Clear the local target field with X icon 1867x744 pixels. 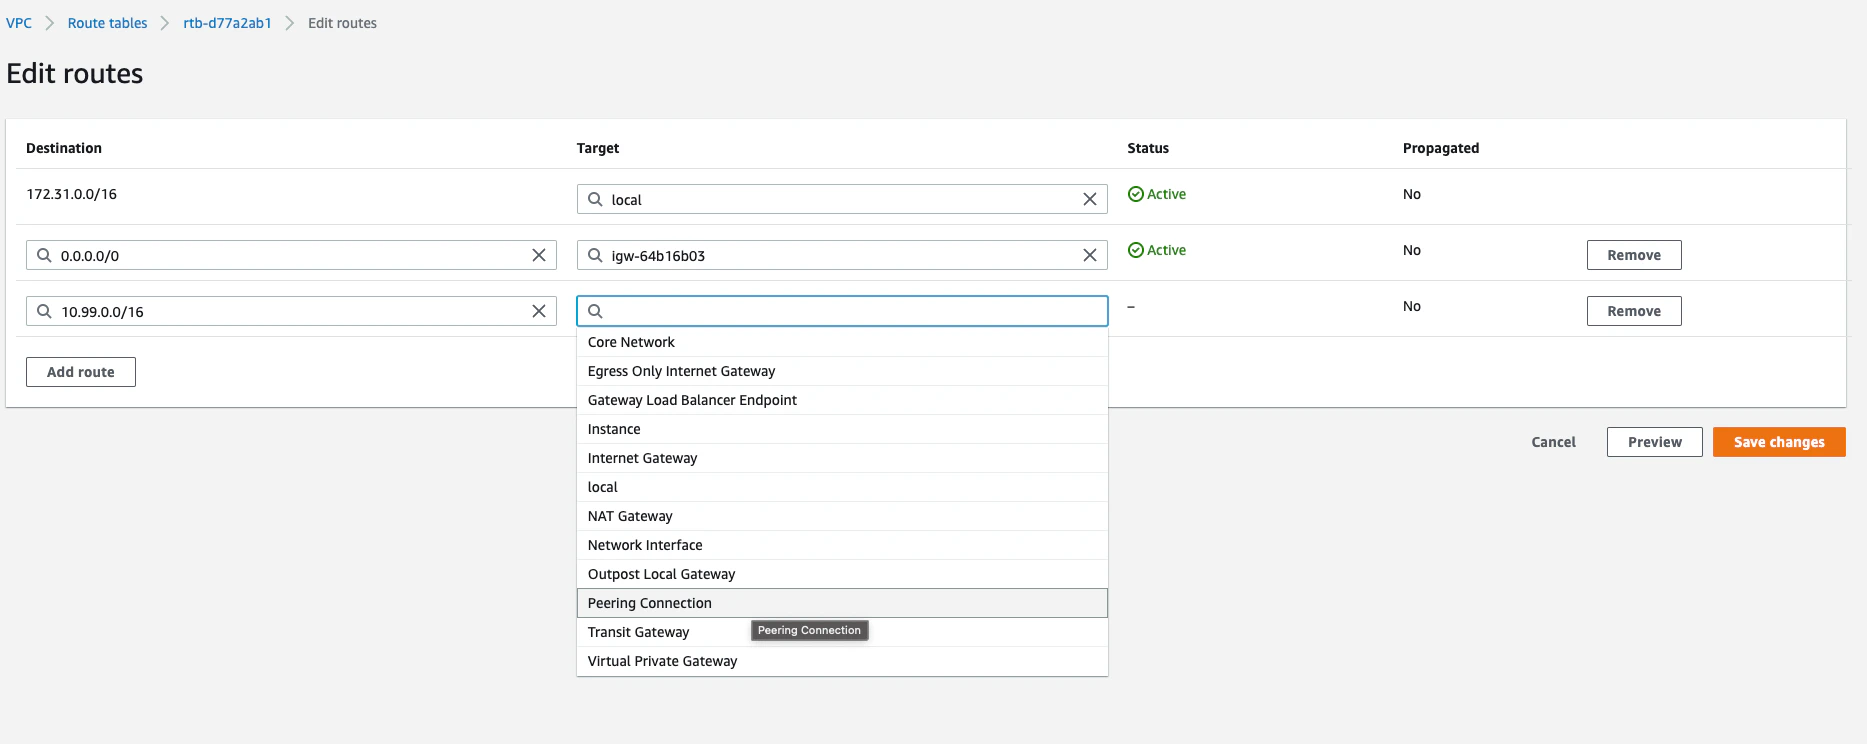click(x=1090, y=199)
